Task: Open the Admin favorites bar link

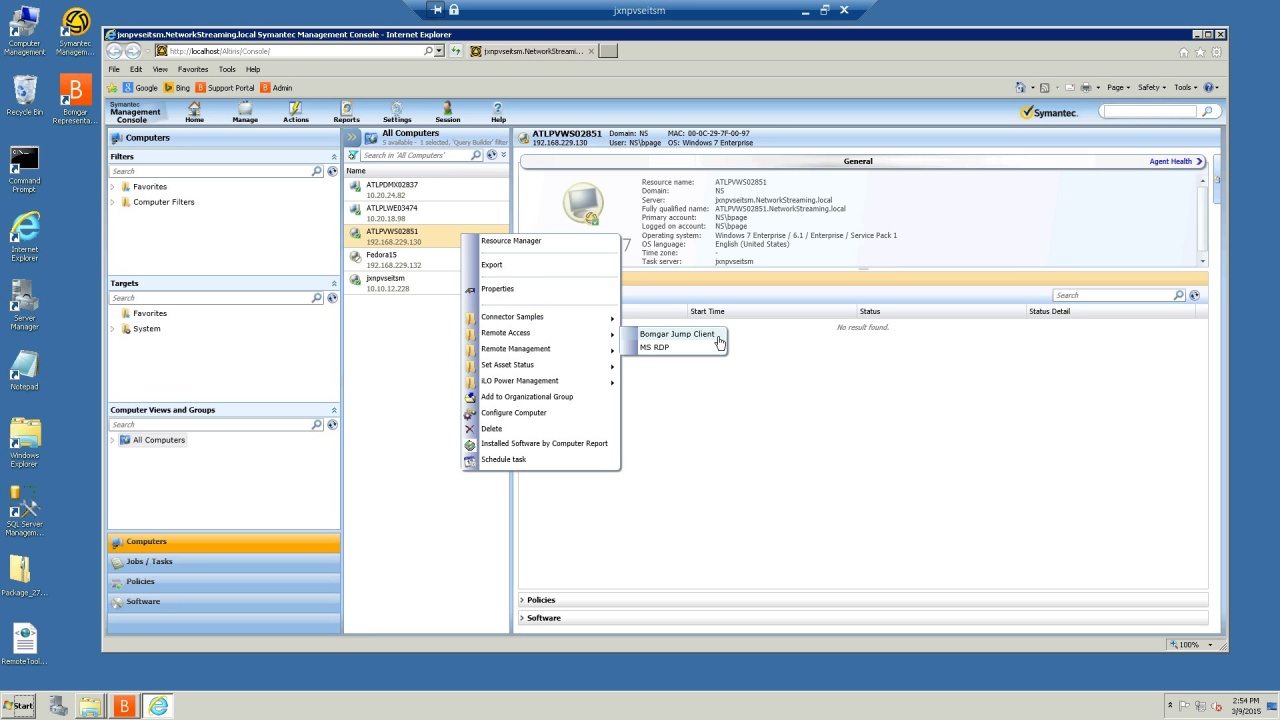Action: point(276,88)
